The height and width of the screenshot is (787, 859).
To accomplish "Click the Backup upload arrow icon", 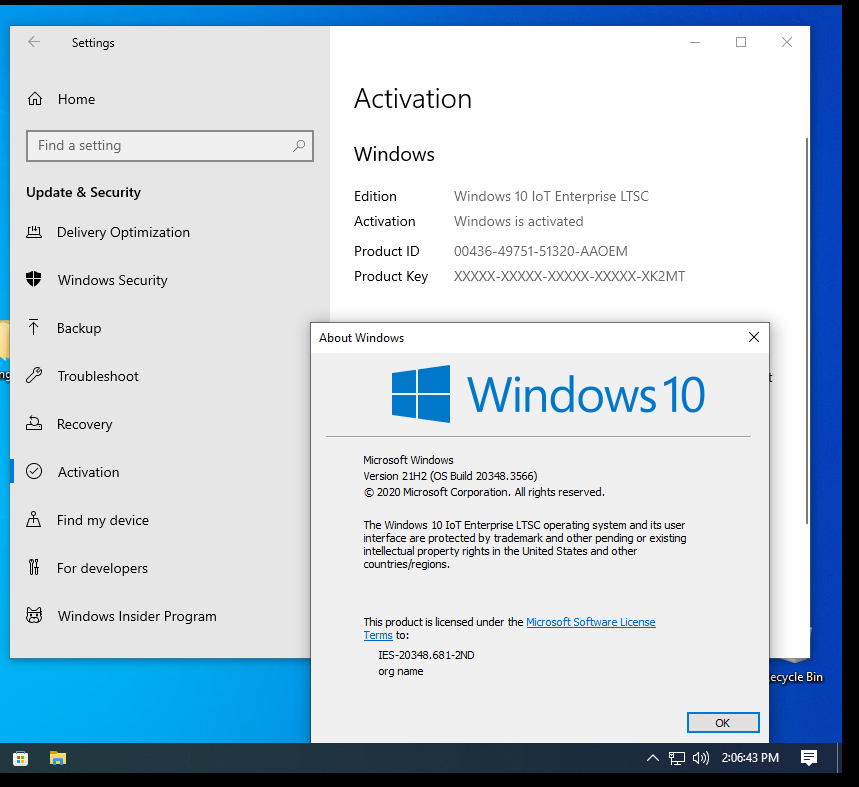I will tap(33, 328).
